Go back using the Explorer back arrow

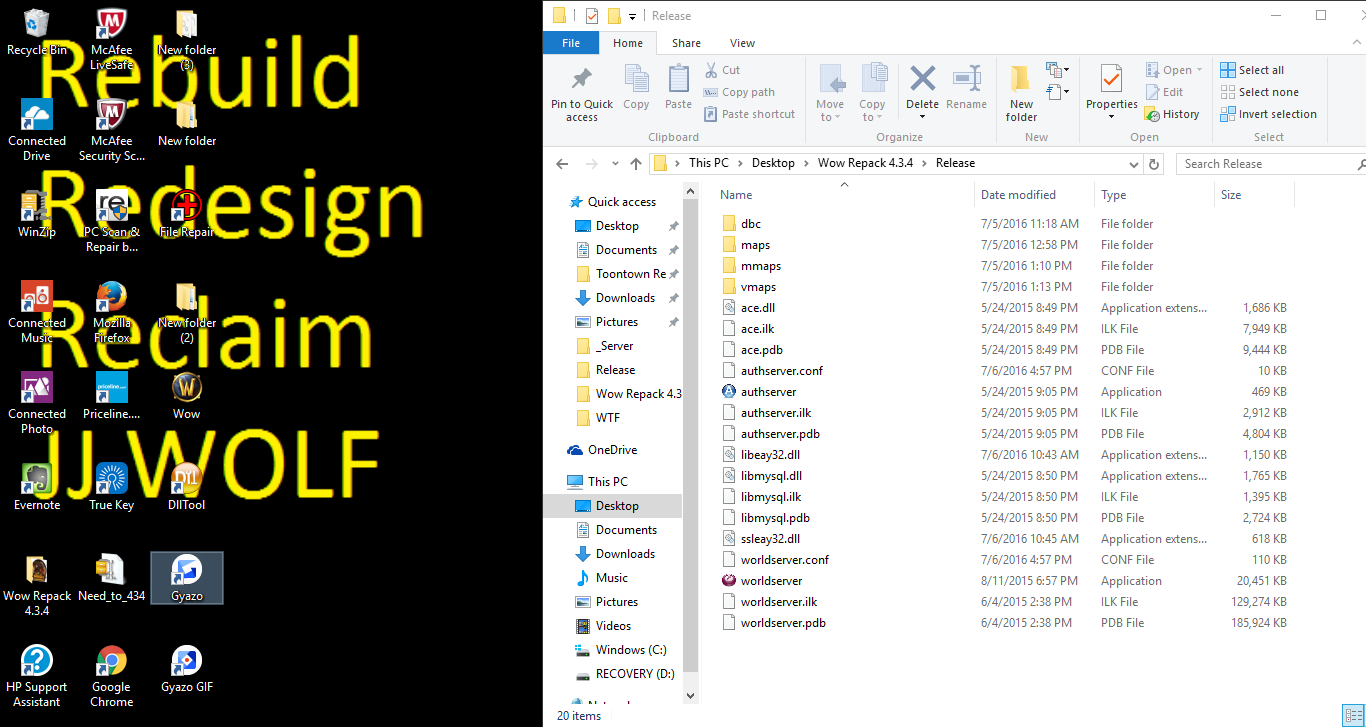[x=562, y=164]
